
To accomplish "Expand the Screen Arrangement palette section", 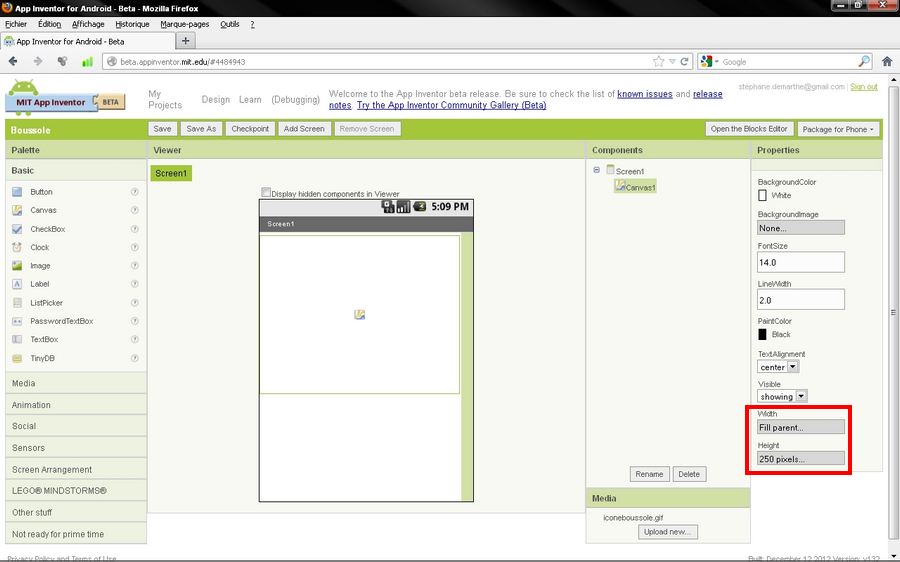I will 76,470.
